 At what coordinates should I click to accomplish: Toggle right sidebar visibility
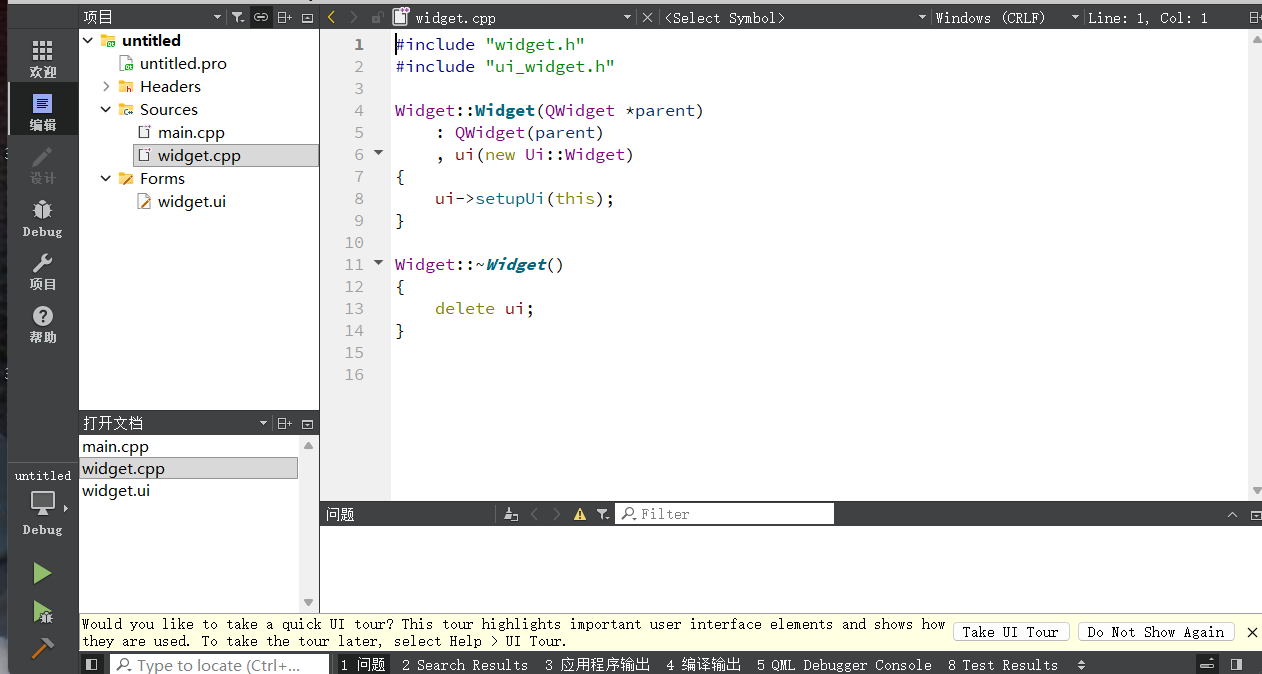pos(1237,664)
